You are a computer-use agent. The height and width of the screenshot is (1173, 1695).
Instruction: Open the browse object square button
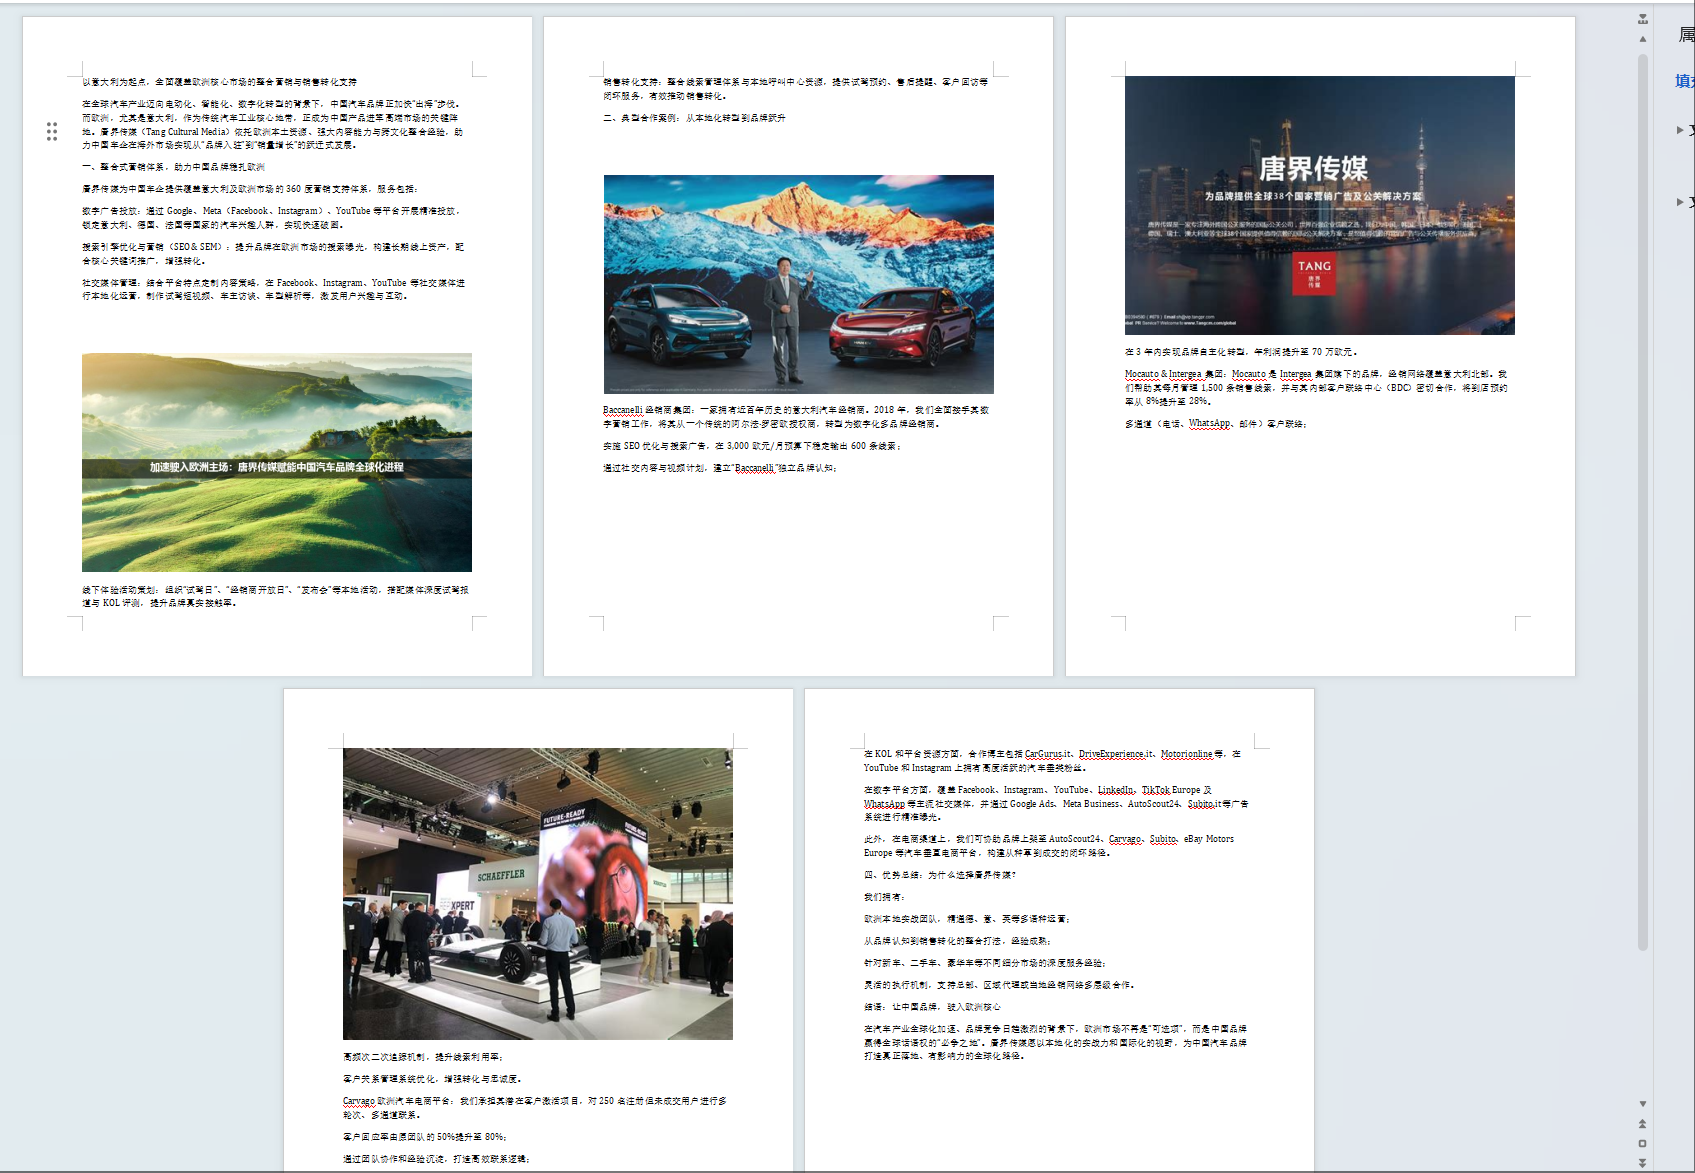point(1642,1143)
